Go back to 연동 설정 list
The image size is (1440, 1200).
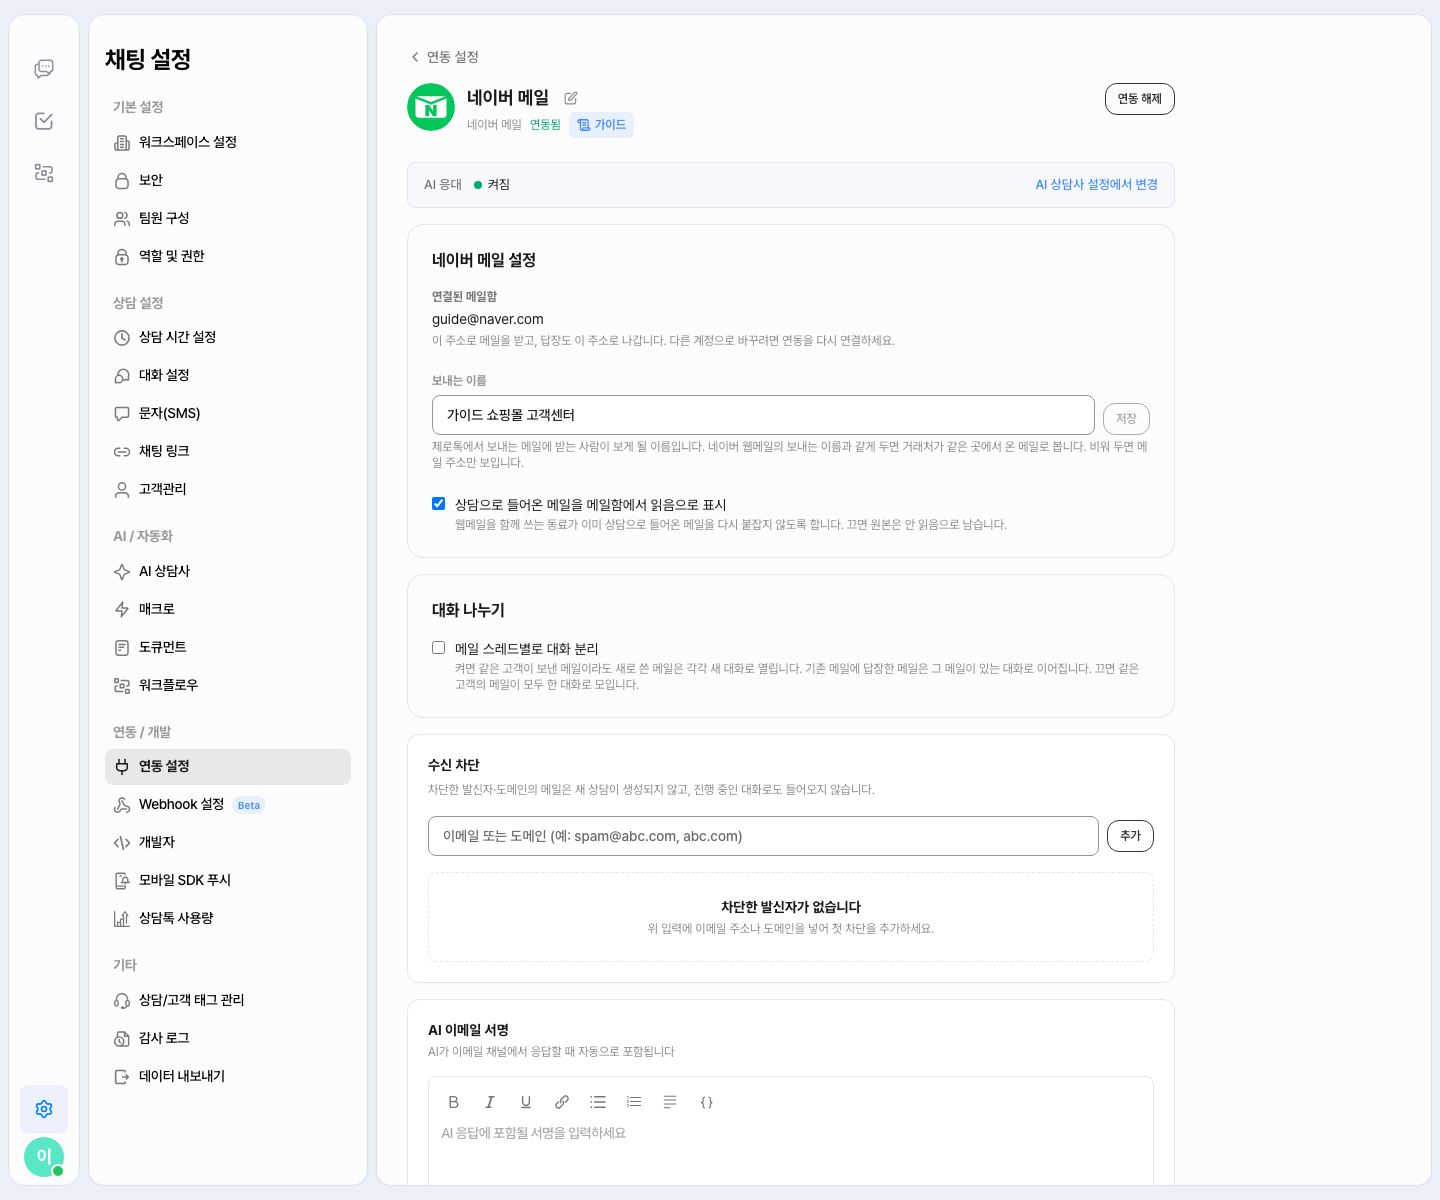pyautogui.click(x=445, y=57)
